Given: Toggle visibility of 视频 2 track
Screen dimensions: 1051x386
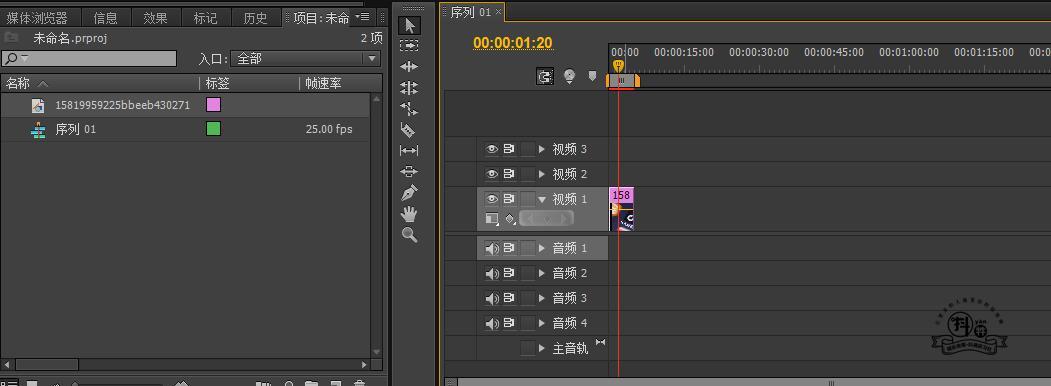Looking at the screenshot, I should coord(492,174).
